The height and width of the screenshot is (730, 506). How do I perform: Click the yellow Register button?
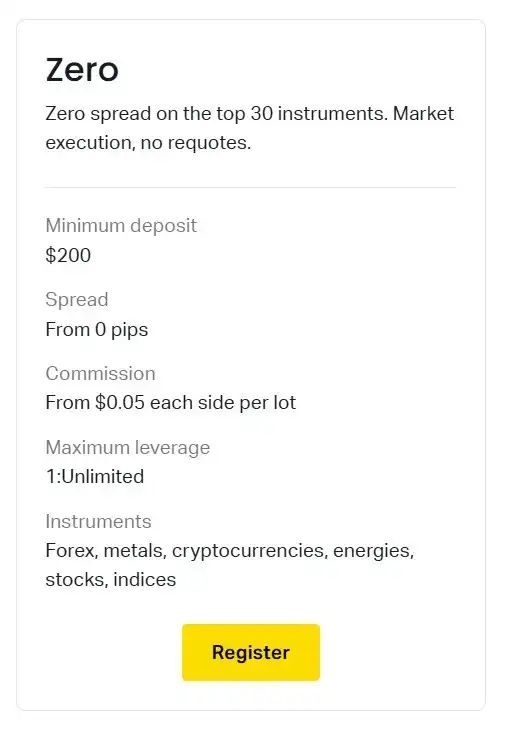click(251, 652)
